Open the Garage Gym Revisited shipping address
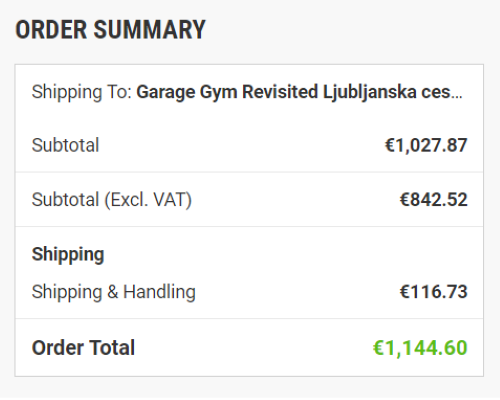Screen dimensions: 500x400 coord(300,92)
